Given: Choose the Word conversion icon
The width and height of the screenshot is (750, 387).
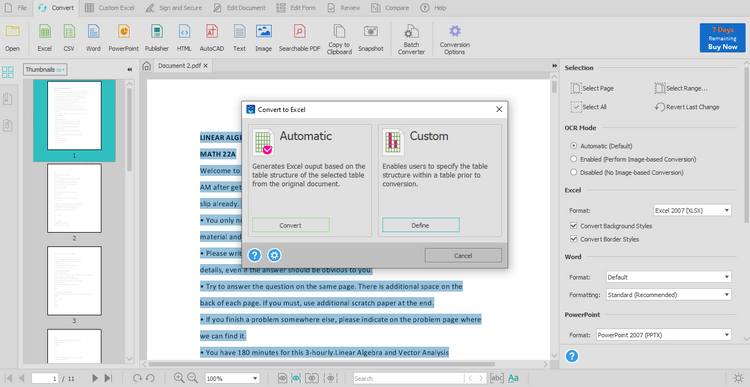Looking at the screenshot, I should tap(93, 32).
